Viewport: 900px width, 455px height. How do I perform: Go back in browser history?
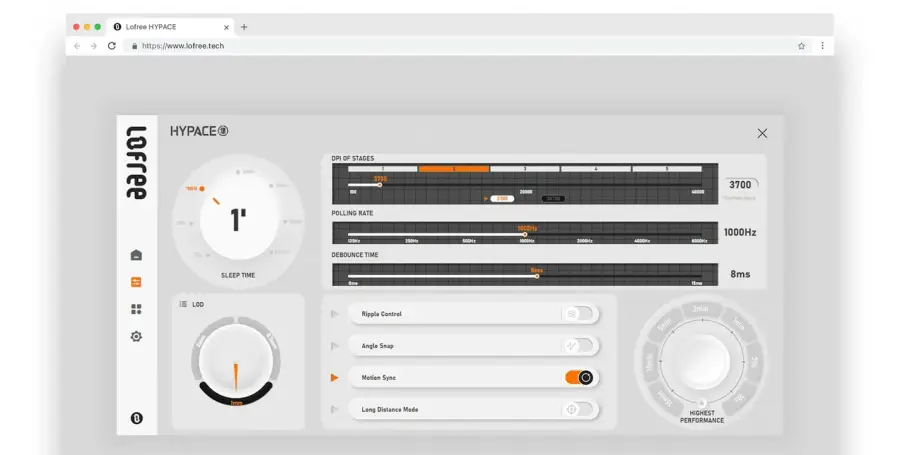click(77, 46)
